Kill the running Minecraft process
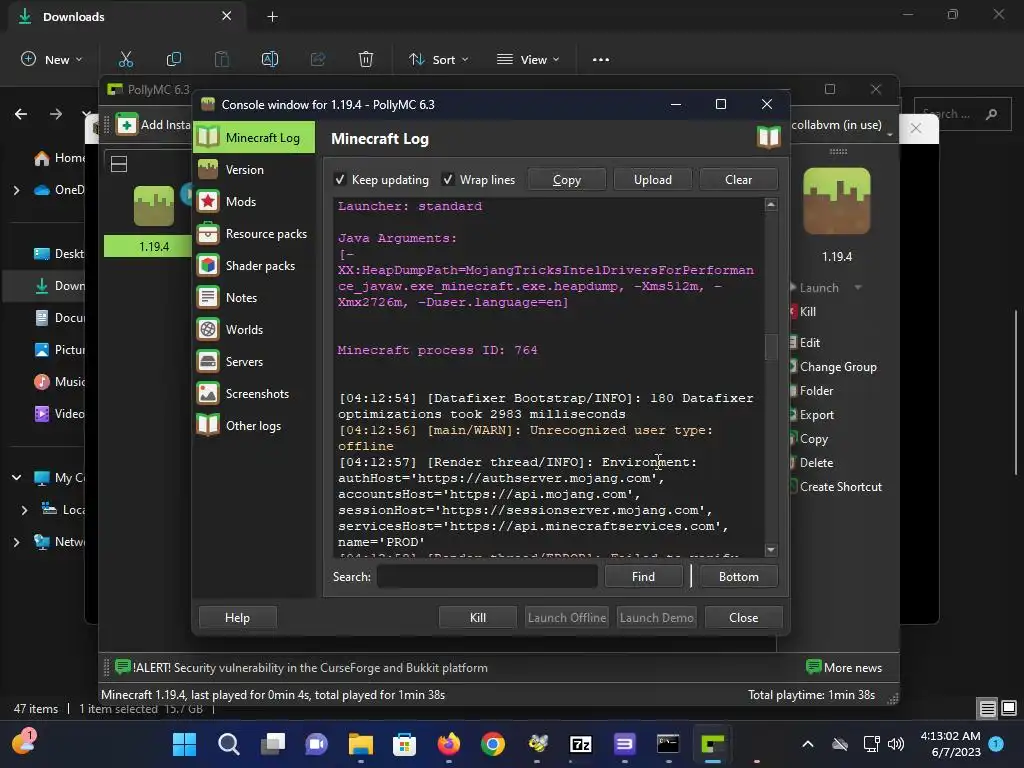 [478, 618]
